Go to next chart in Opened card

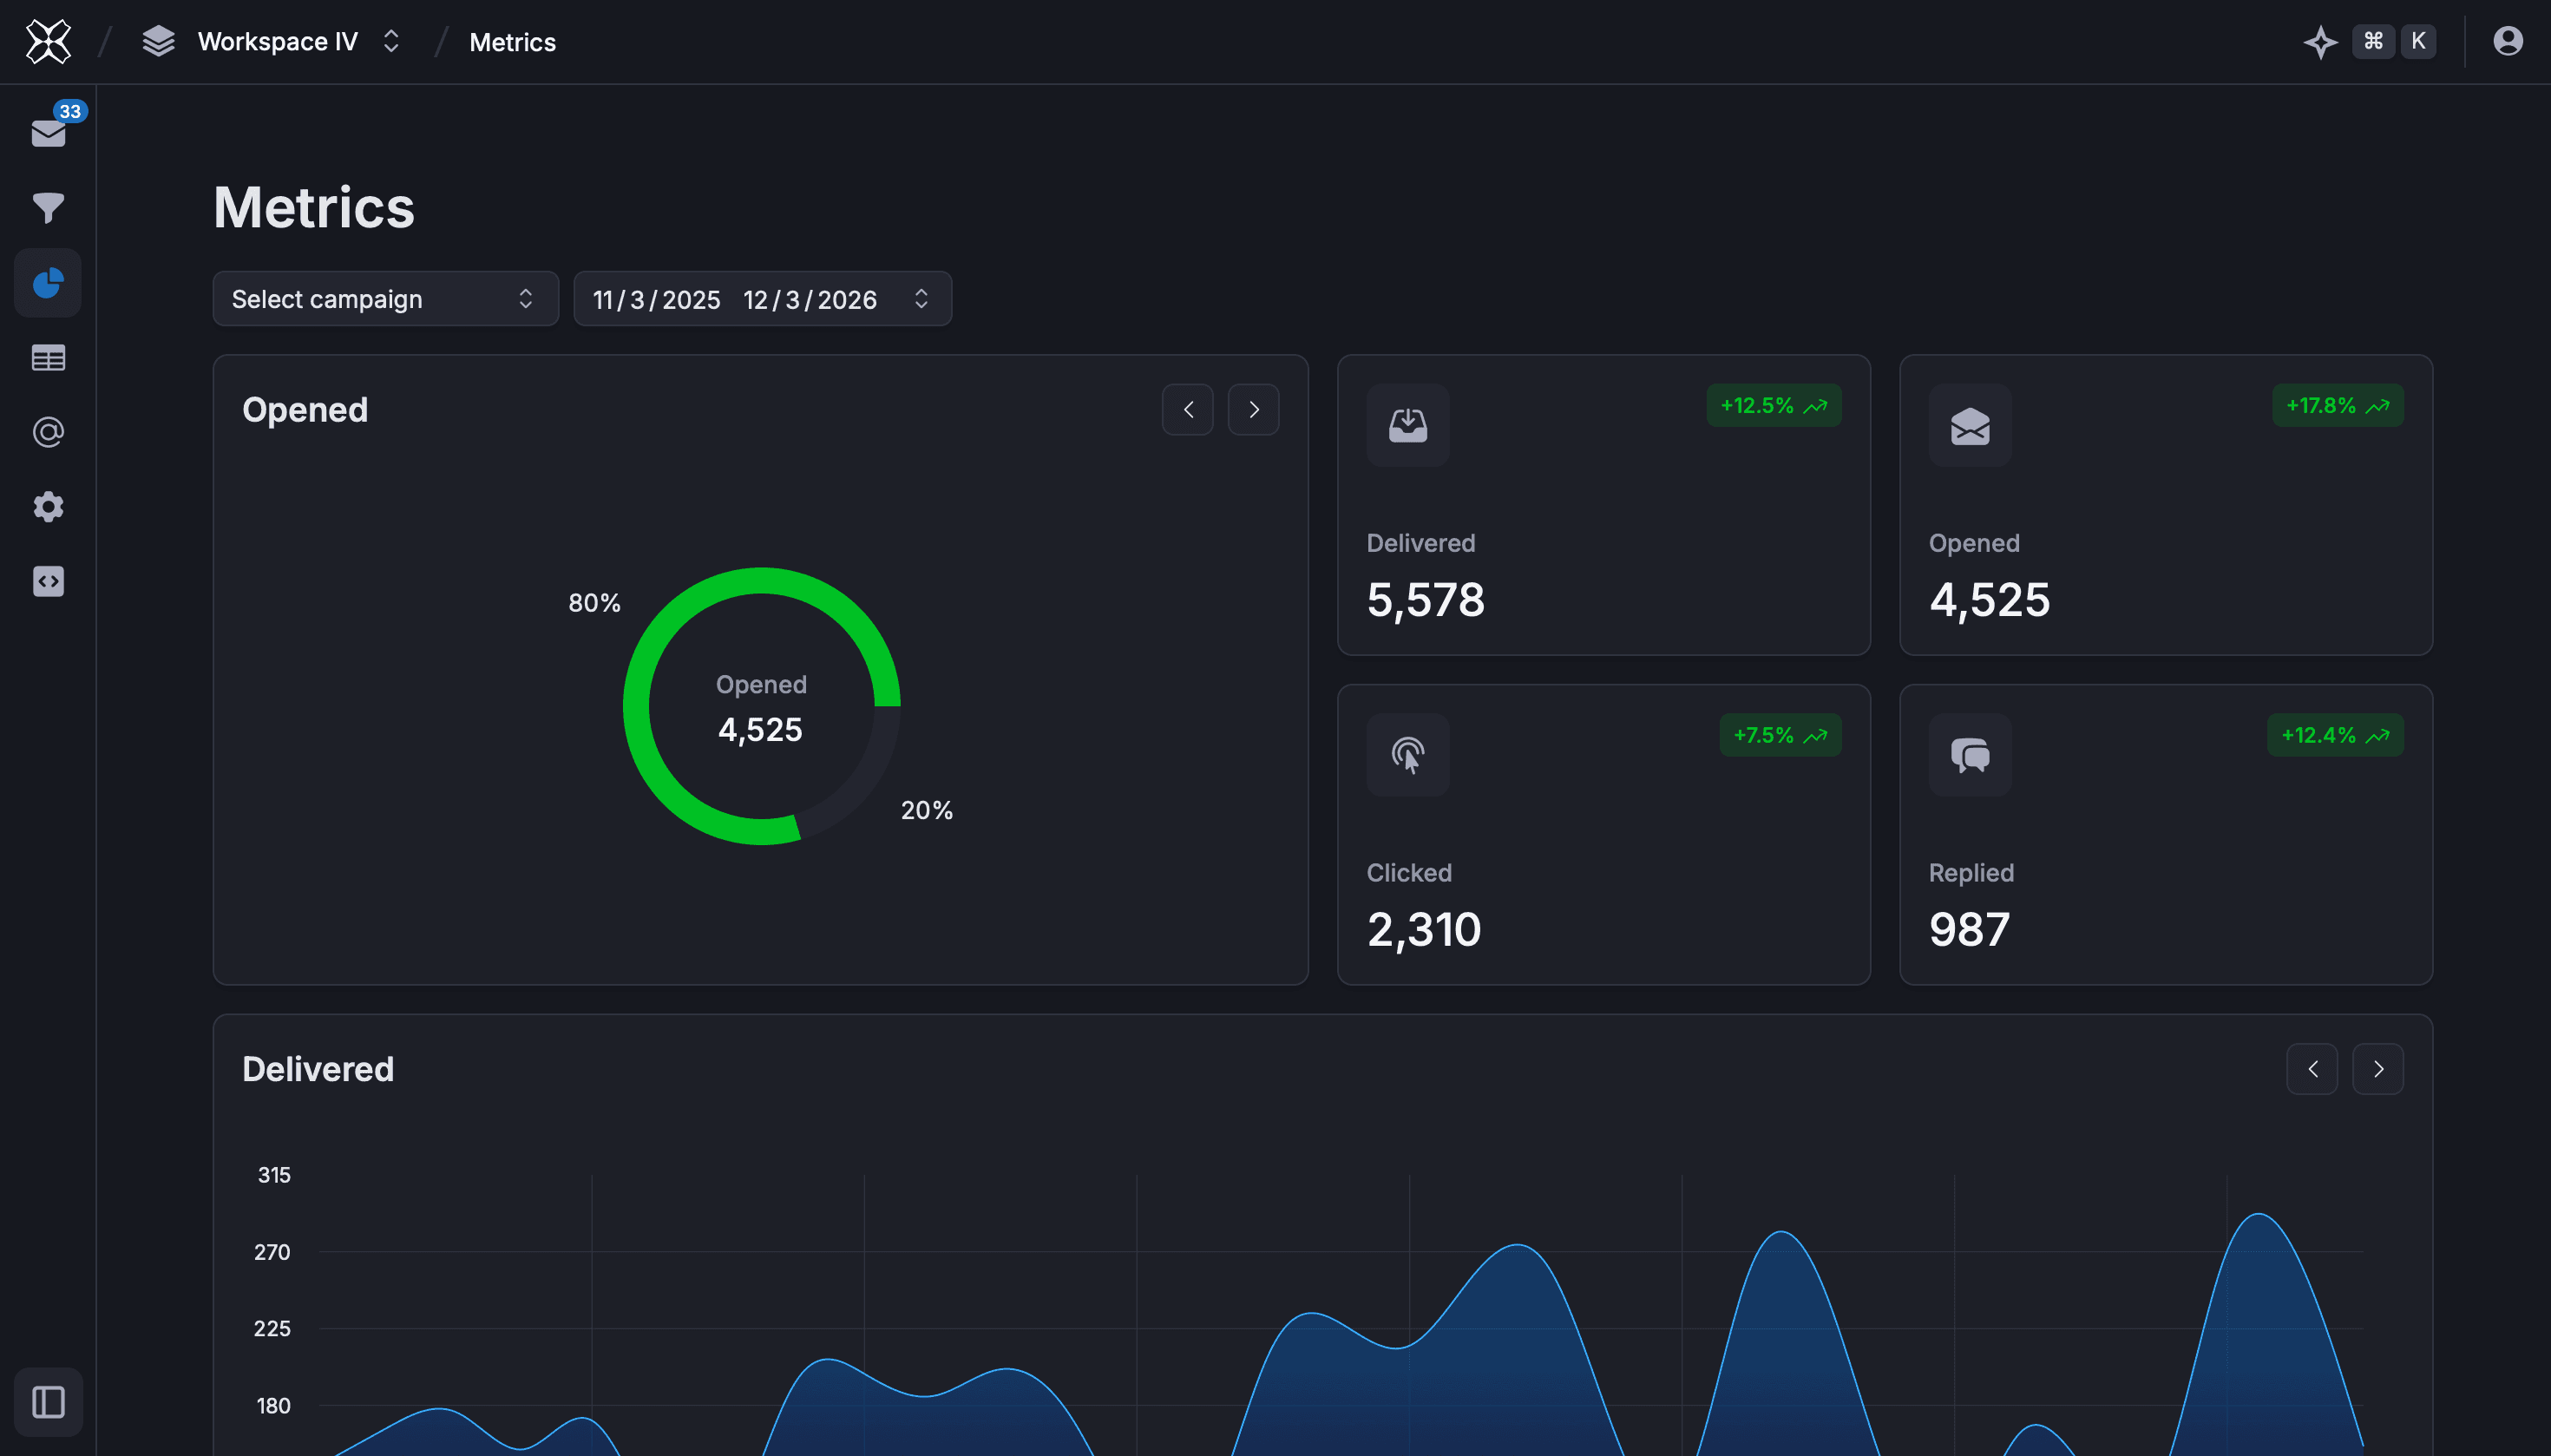pyautogui.click(x=1253, y=410)
